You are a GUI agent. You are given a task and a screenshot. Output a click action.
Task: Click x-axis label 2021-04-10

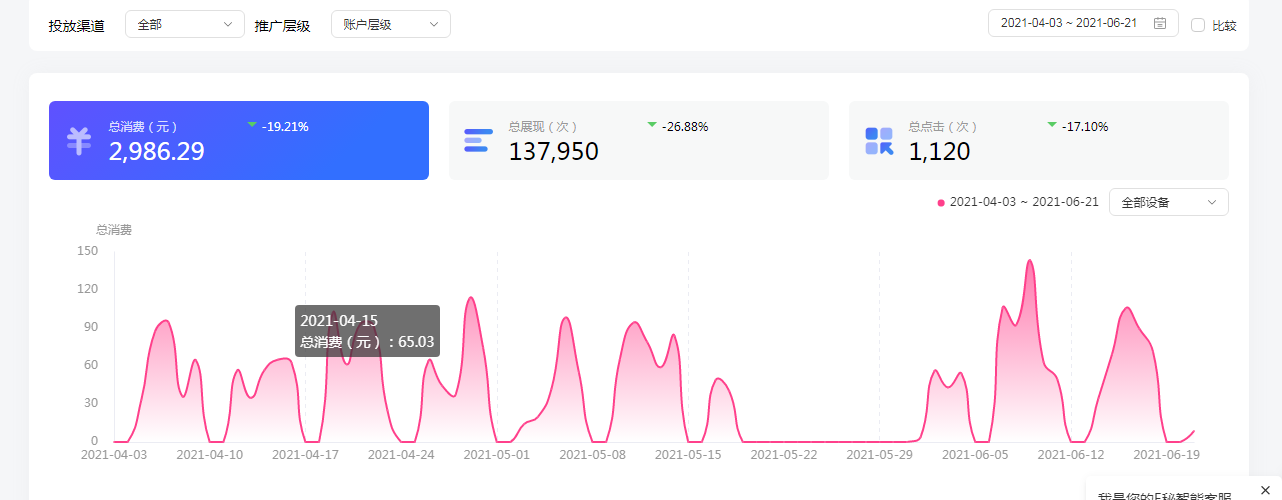(x=209, y=454)
